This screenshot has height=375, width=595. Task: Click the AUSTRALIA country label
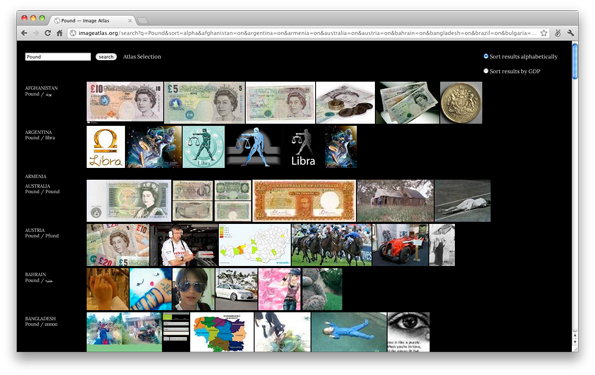[x=38, y=186]
